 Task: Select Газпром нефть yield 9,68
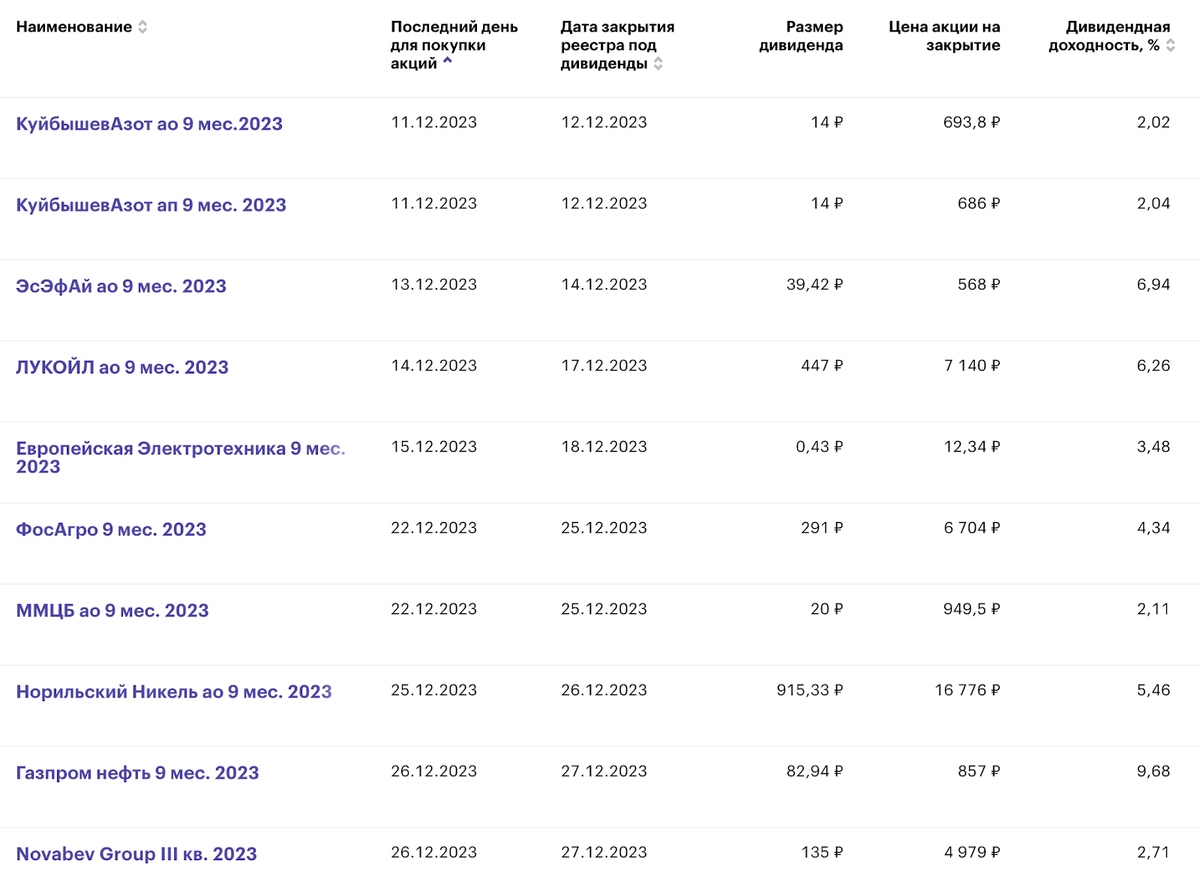click(x=1153, y=771)
